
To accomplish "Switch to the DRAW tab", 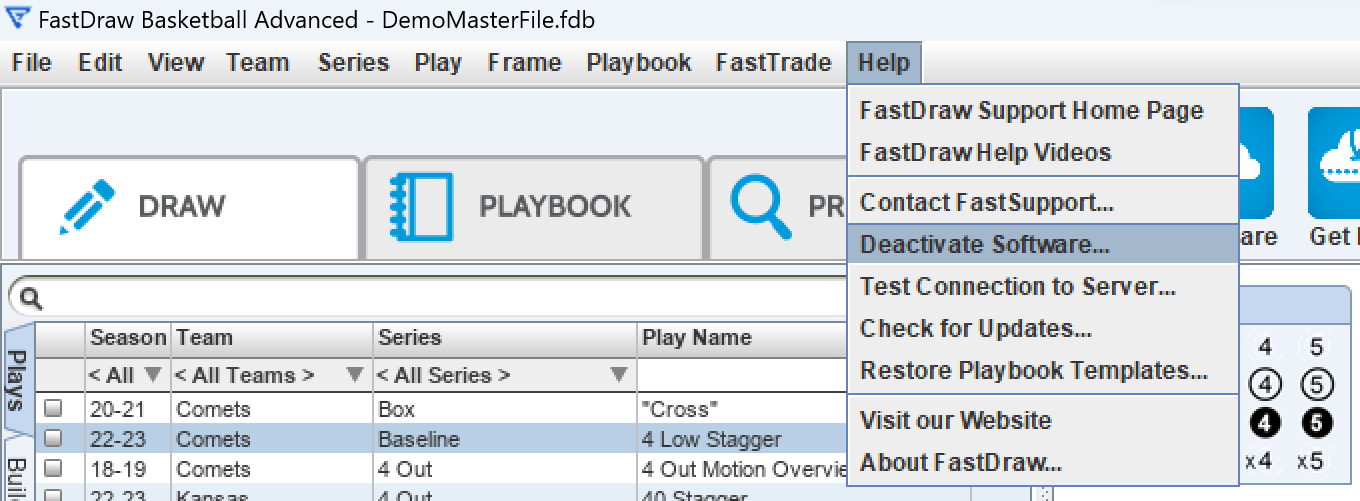I will (x=190, y=207).
